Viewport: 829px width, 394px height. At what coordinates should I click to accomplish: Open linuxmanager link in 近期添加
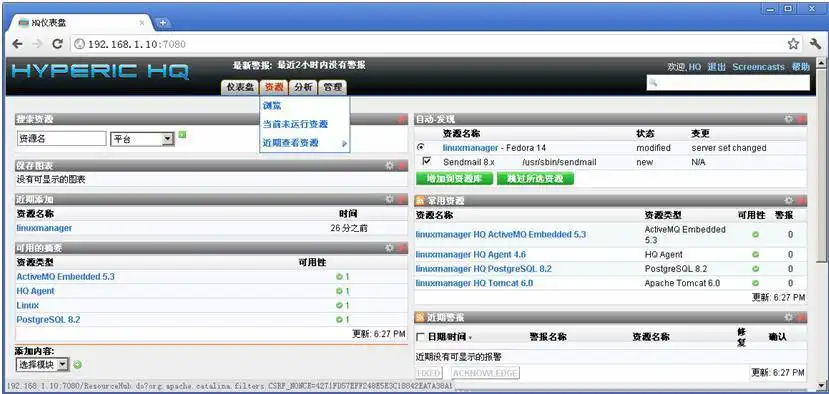[44, 228]
